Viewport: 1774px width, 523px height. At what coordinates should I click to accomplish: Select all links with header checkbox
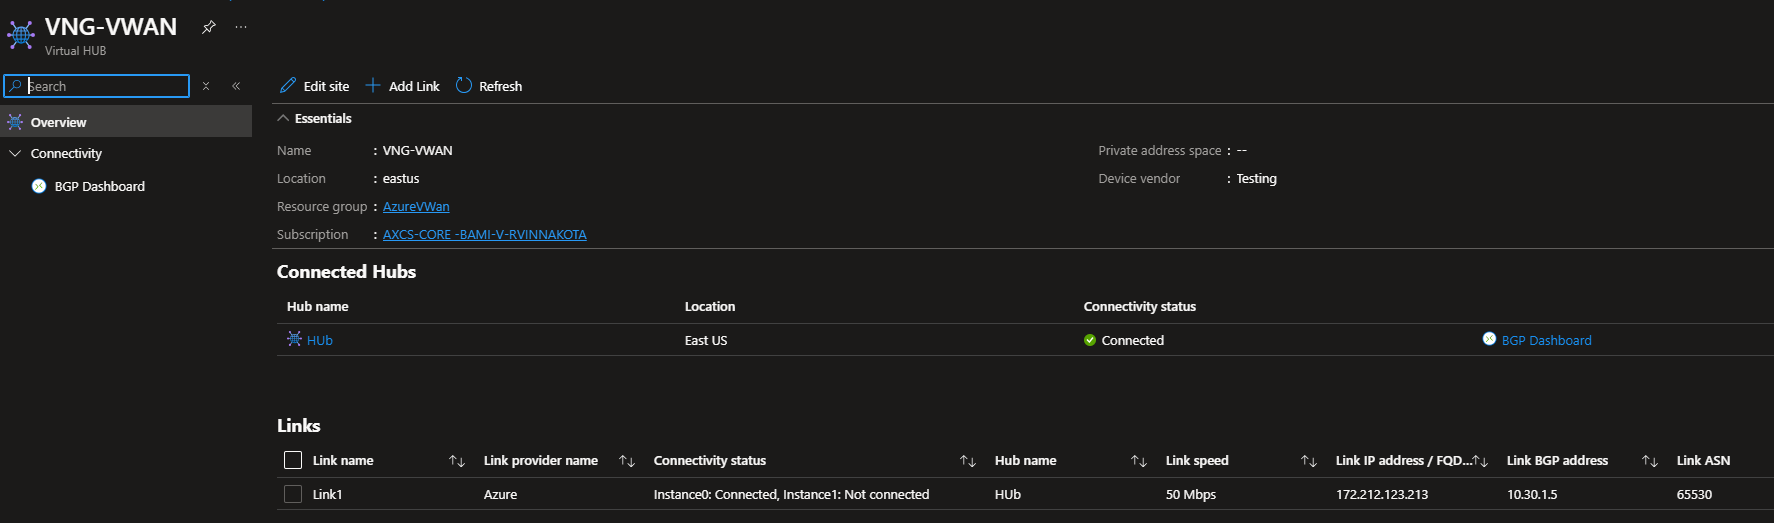(293, 460)
